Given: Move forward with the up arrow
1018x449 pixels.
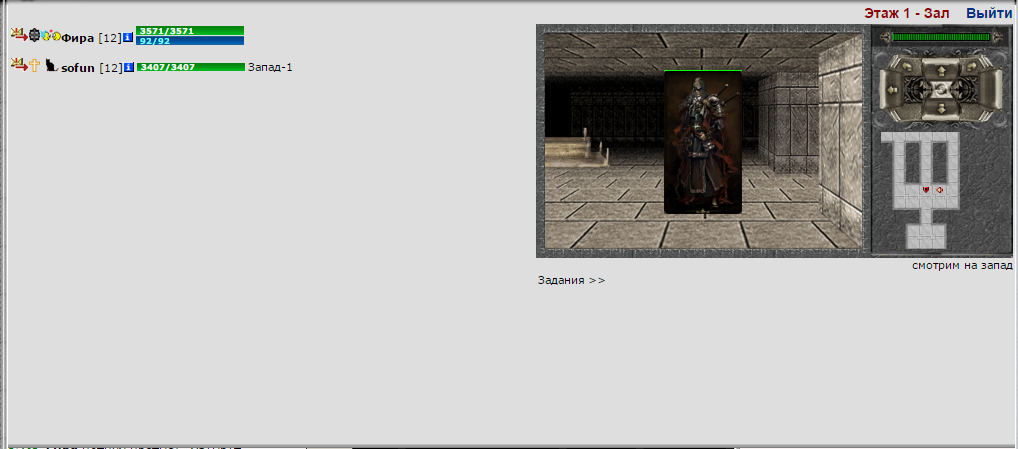Looking at the screenshot, I should [x=941, y=71].
